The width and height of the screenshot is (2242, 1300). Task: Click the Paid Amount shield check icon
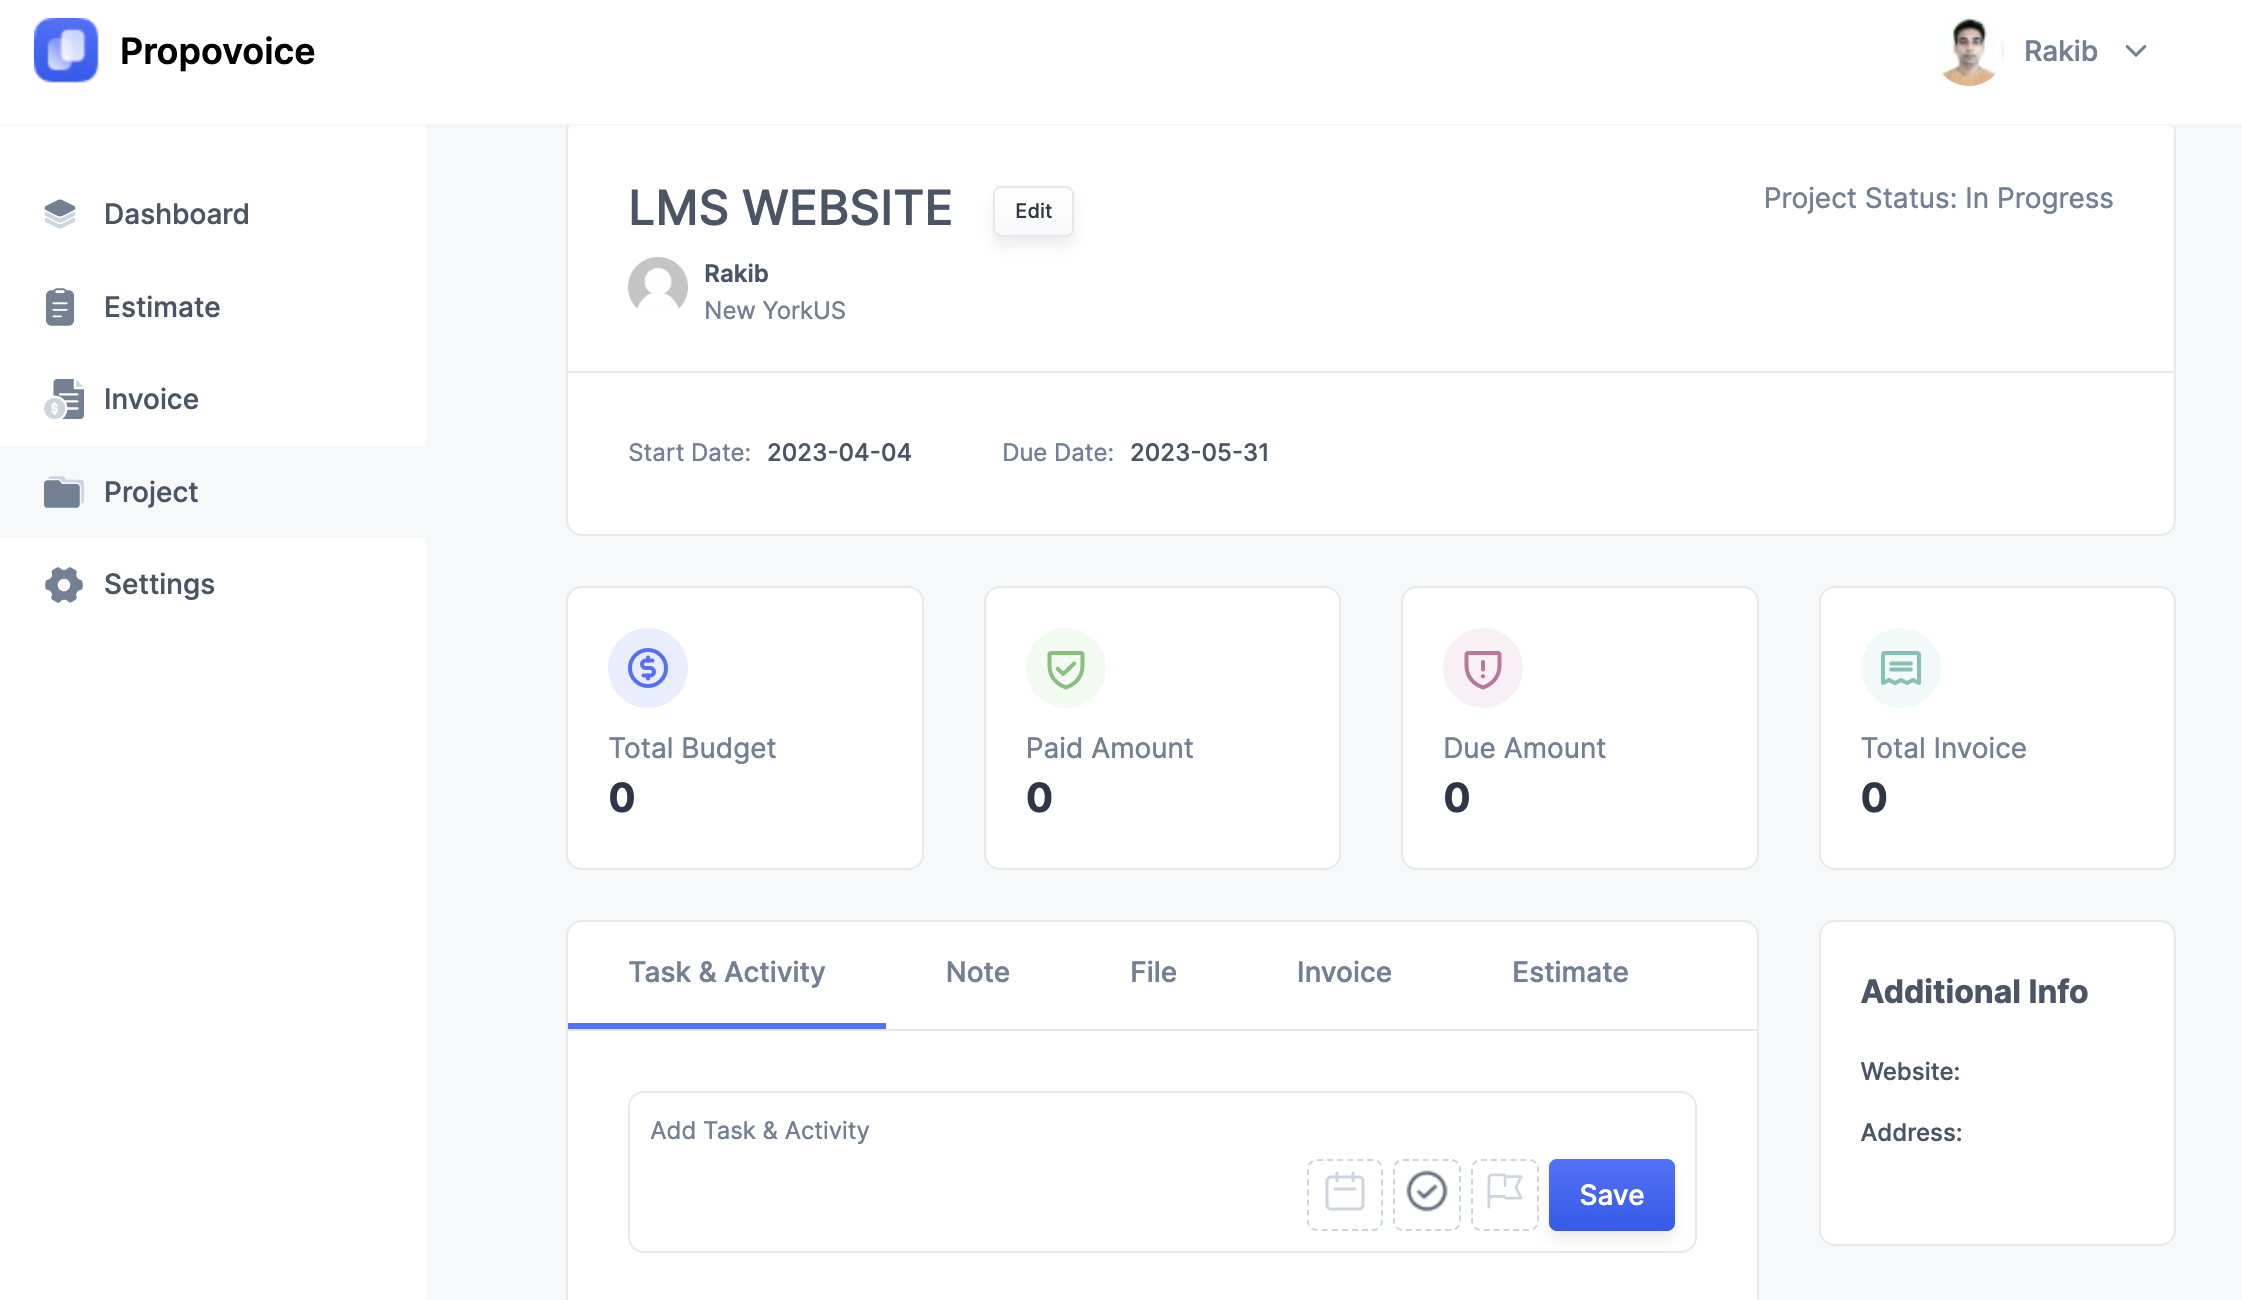[1066, 668]
